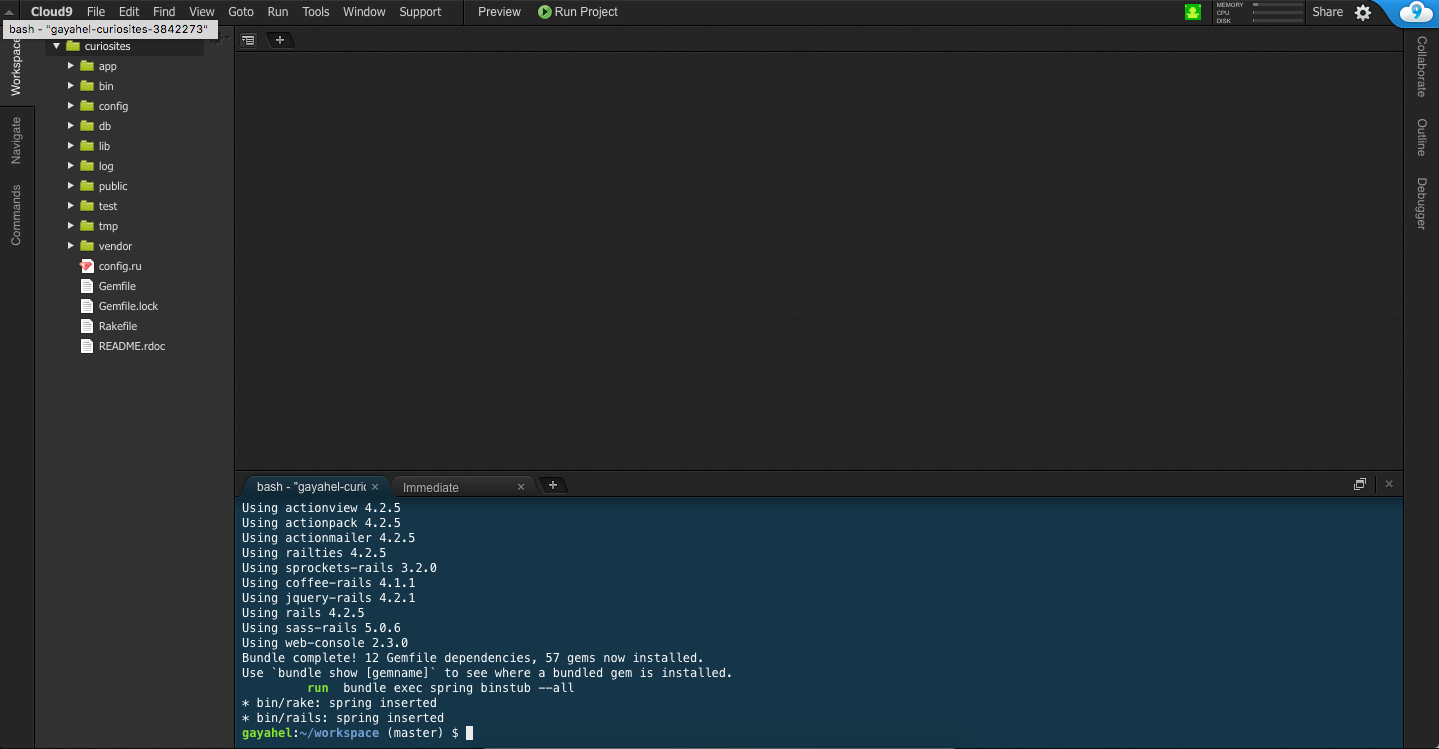
Task: Click the CPU usage bar
Action: [1278, 12]
